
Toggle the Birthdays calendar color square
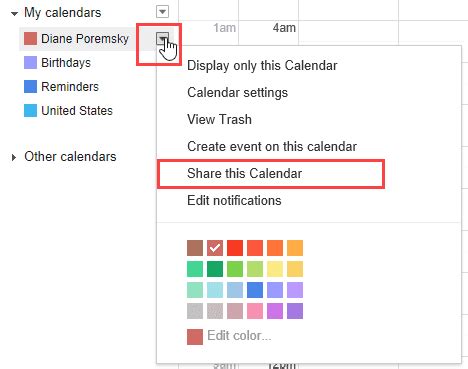coord(30,63)
